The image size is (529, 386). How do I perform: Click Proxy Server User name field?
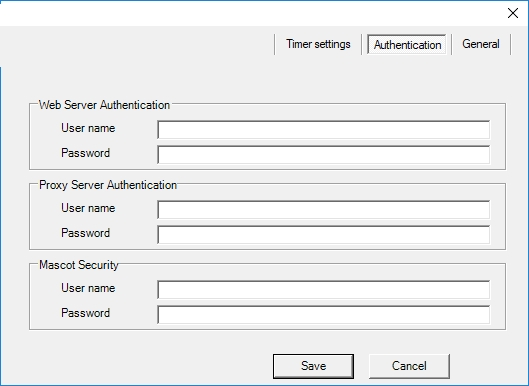click(x=324, y=210)
